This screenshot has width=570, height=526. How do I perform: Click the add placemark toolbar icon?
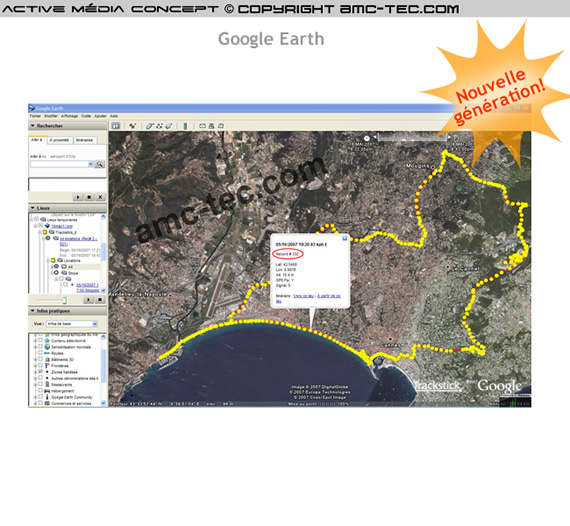[132, 126]
